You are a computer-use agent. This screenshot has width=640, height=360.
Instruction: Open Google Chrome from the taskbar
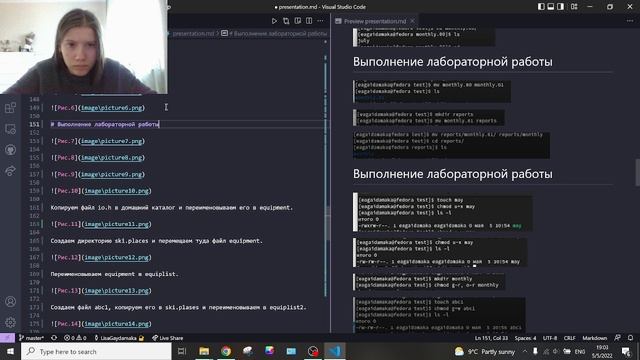click(226, 351)
